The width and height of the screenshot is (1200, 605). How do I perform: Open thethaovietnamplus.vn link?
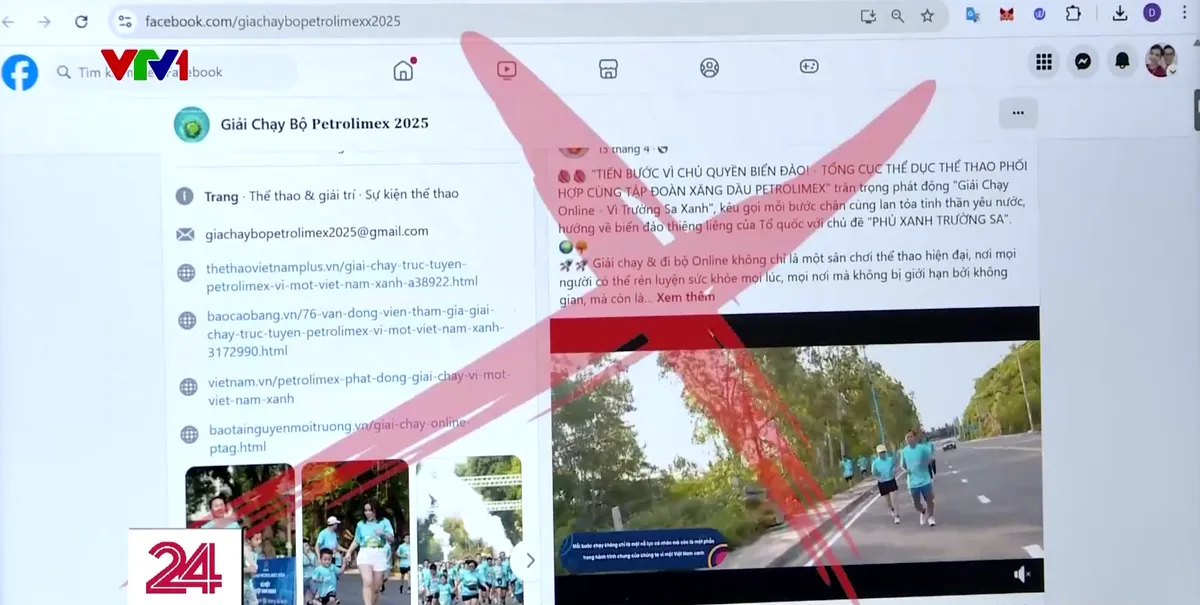pyautogui.click(x=342, y=275)
